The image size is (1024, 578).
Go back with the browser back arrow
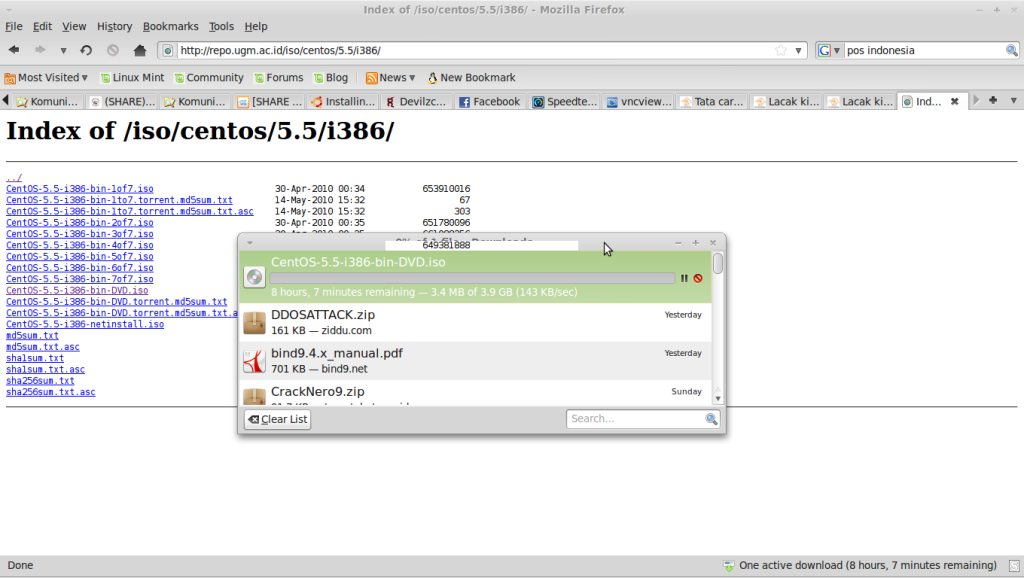[x=14, y=50]
